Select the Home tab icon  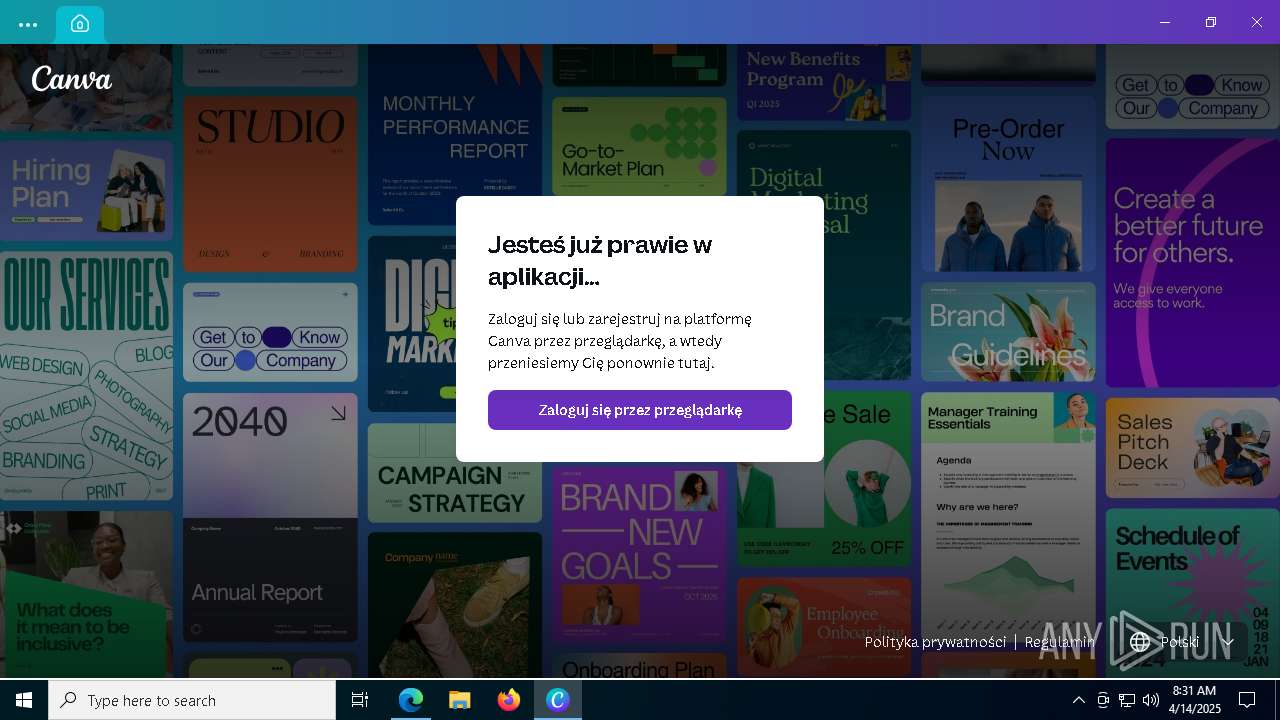(x=80, y=24)
